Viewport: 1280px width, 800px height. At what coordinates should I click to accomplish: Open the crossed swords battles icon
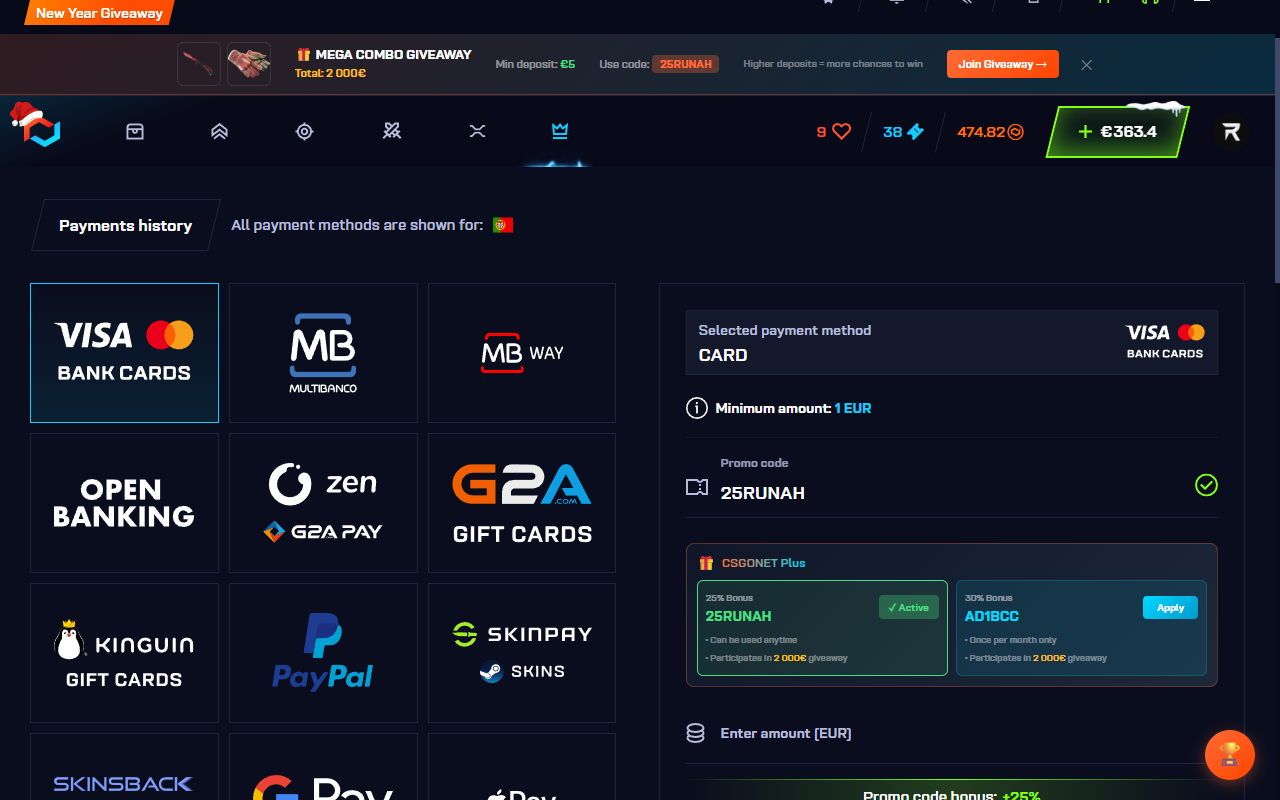coord(392,131)
